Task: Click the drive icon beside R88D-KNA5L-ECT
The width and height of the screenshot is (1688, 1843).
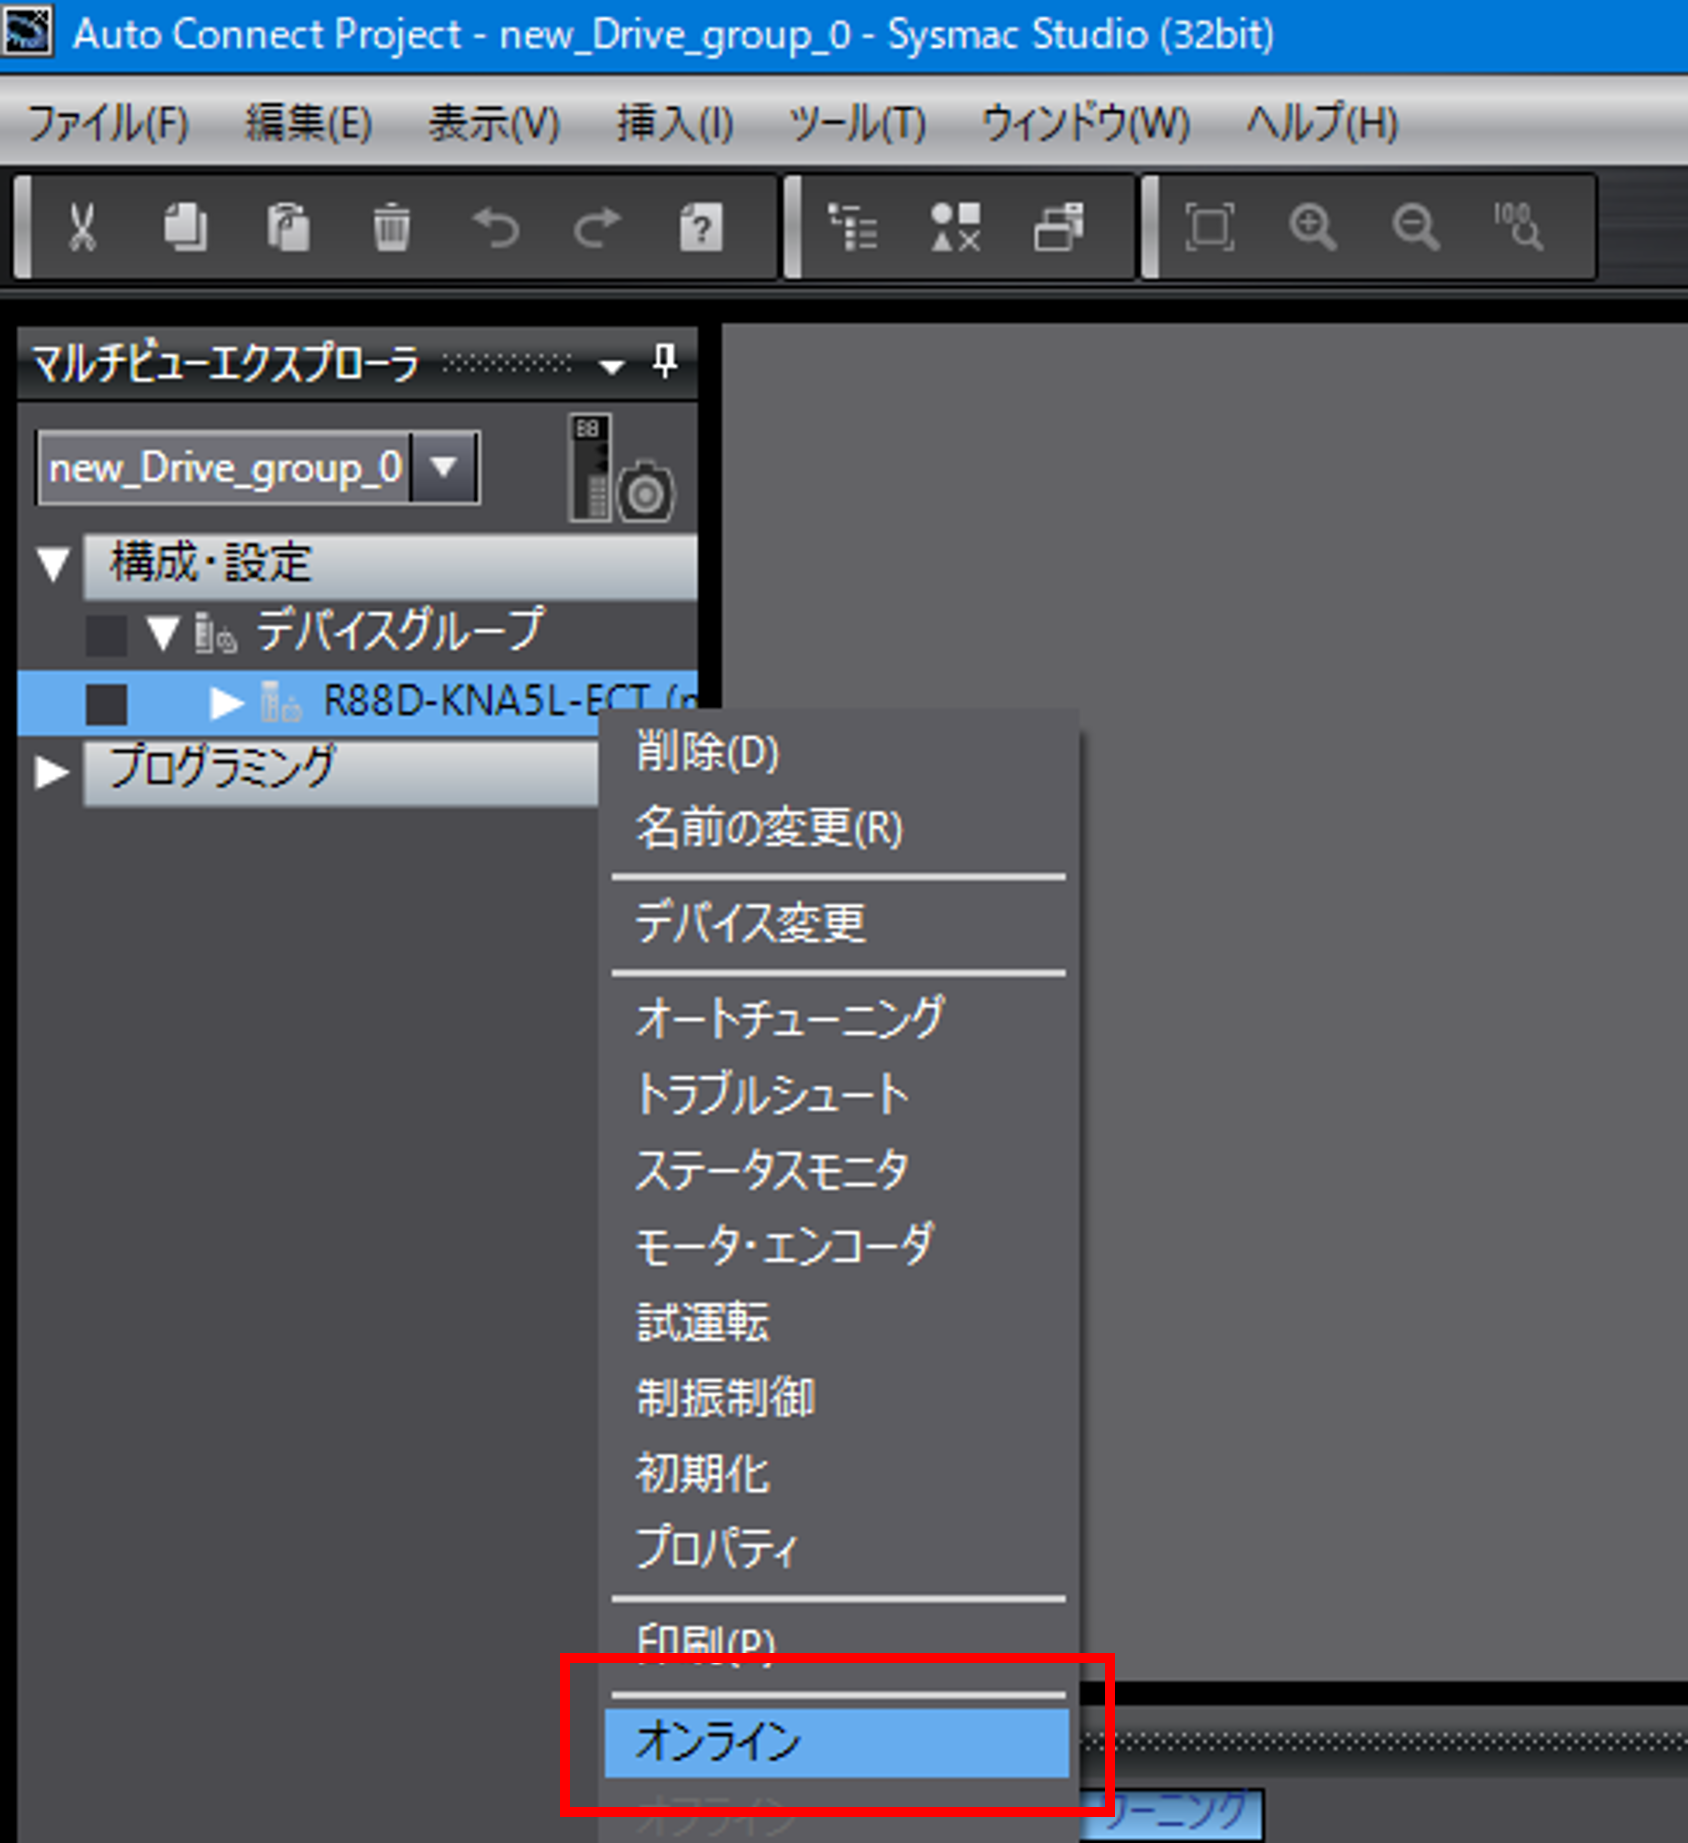Action: click(x=280, y=702)
